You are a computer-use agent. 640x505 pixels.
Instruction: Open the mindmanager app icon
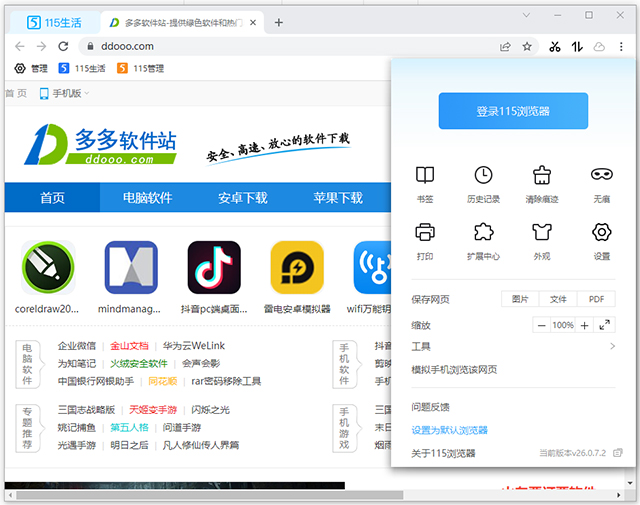131,267
